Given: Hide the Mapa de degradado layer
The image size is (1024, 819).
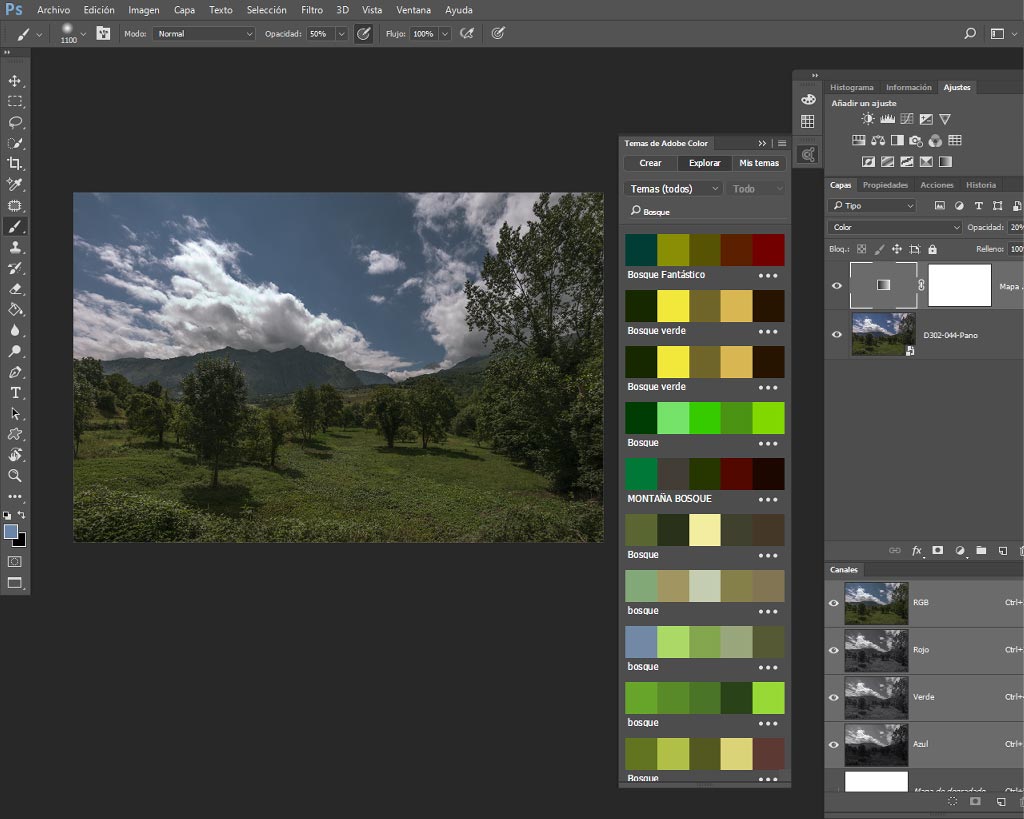Looking at the screenshot, I should point(837,285).
